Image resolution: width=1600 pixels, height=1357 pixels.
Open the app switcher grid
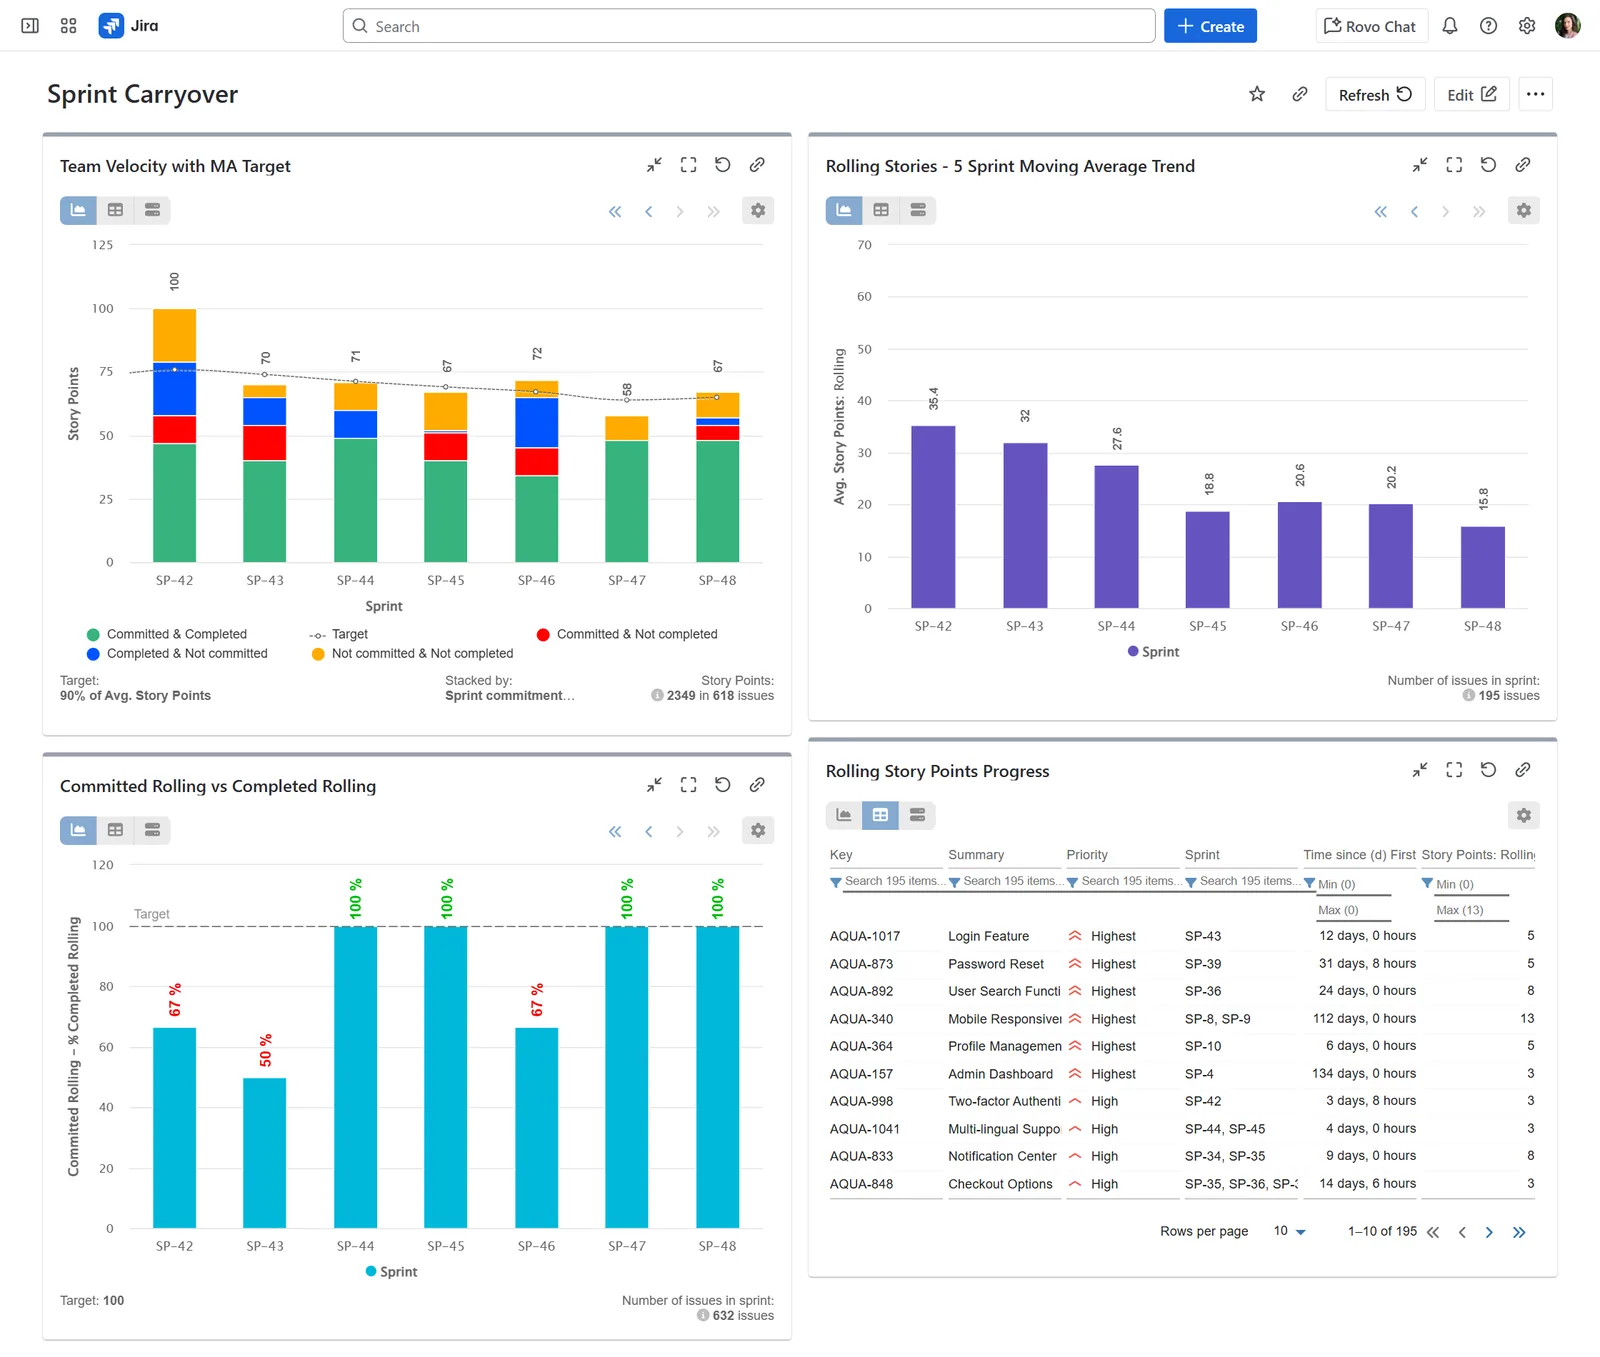pos(68,26)
